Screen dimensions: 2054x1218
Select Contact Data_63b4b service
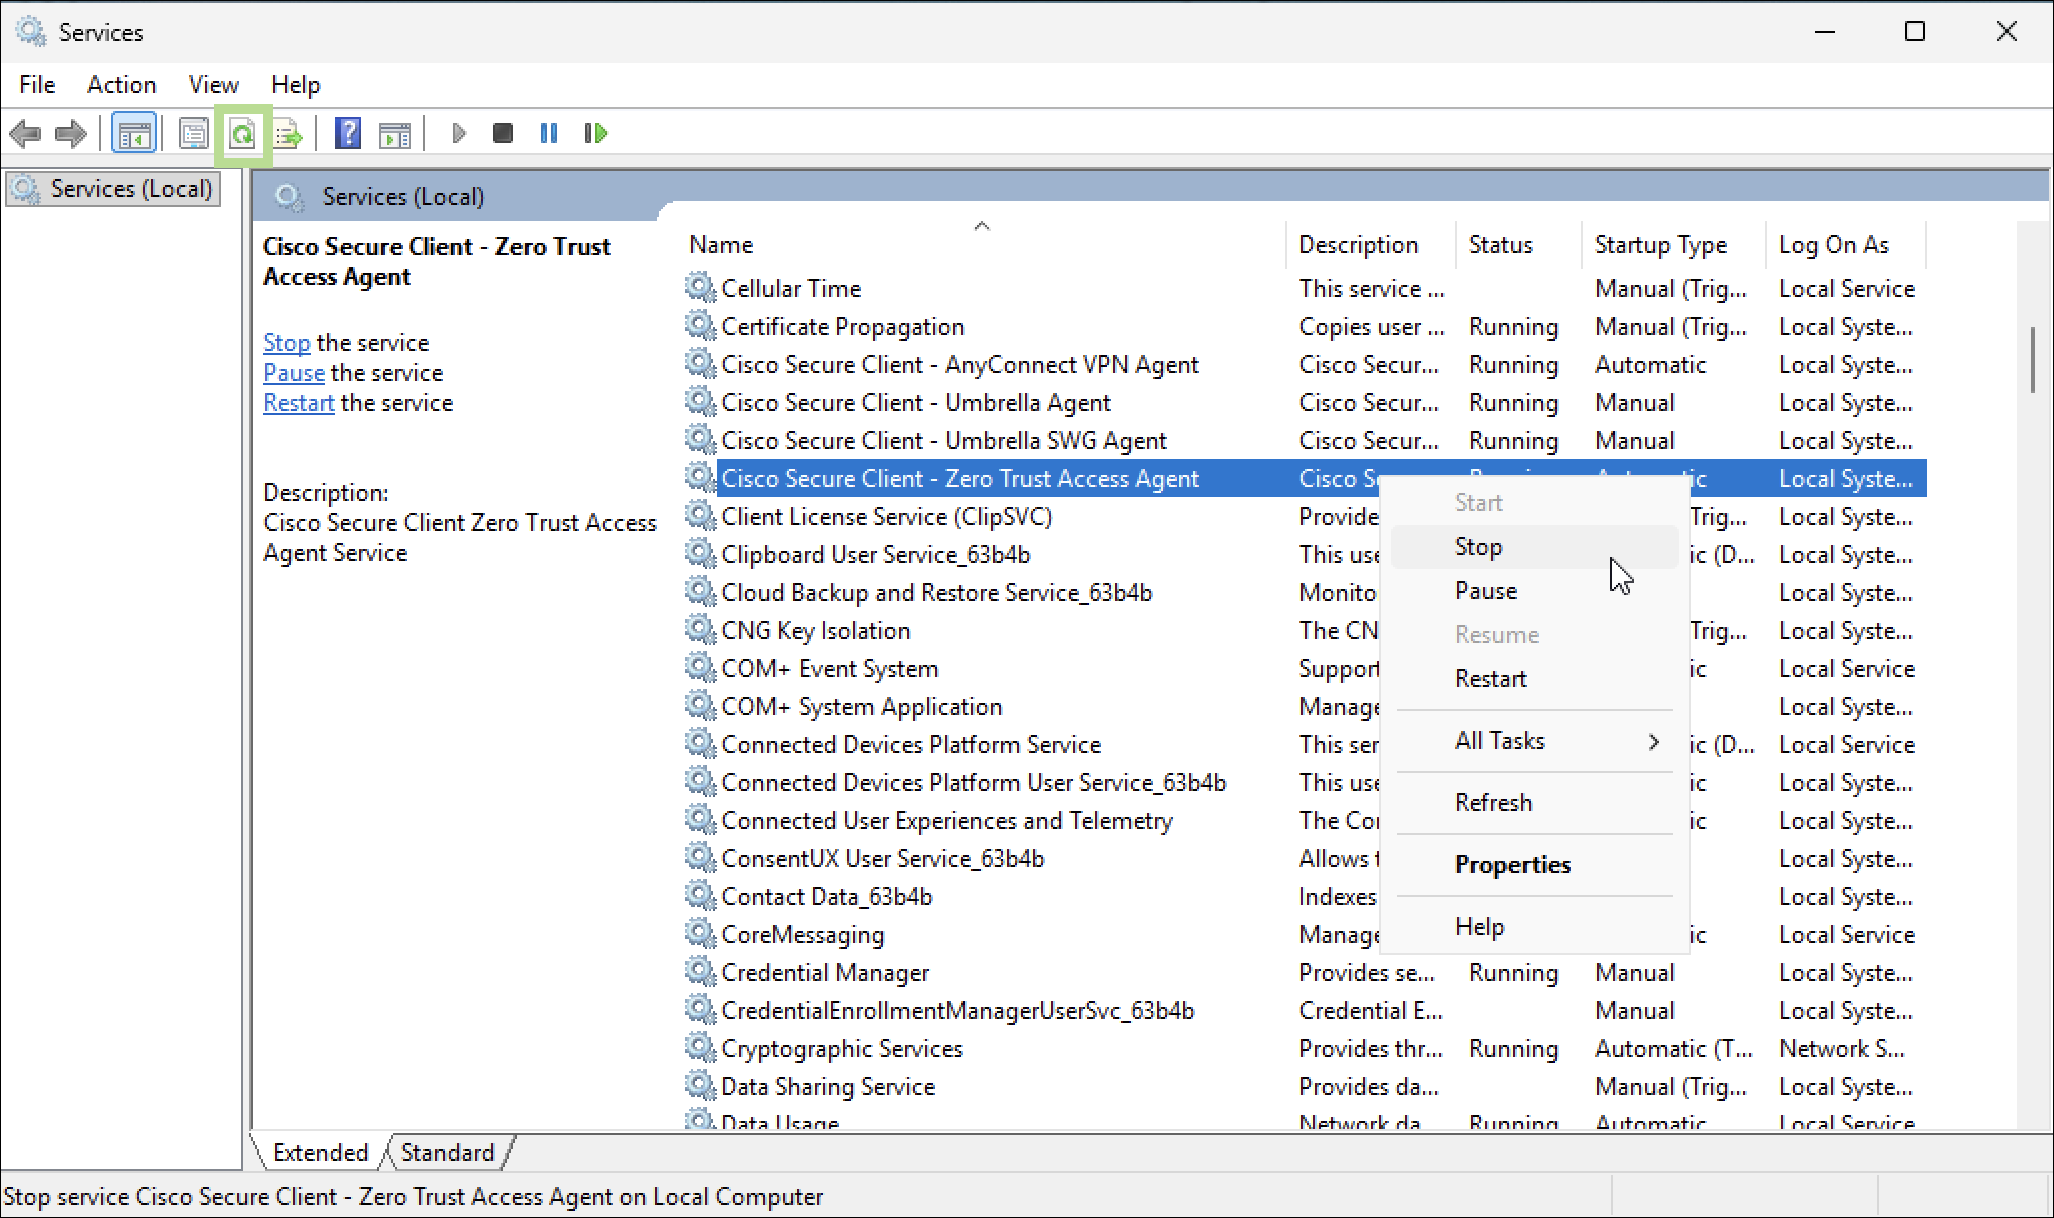click(827, 897)
